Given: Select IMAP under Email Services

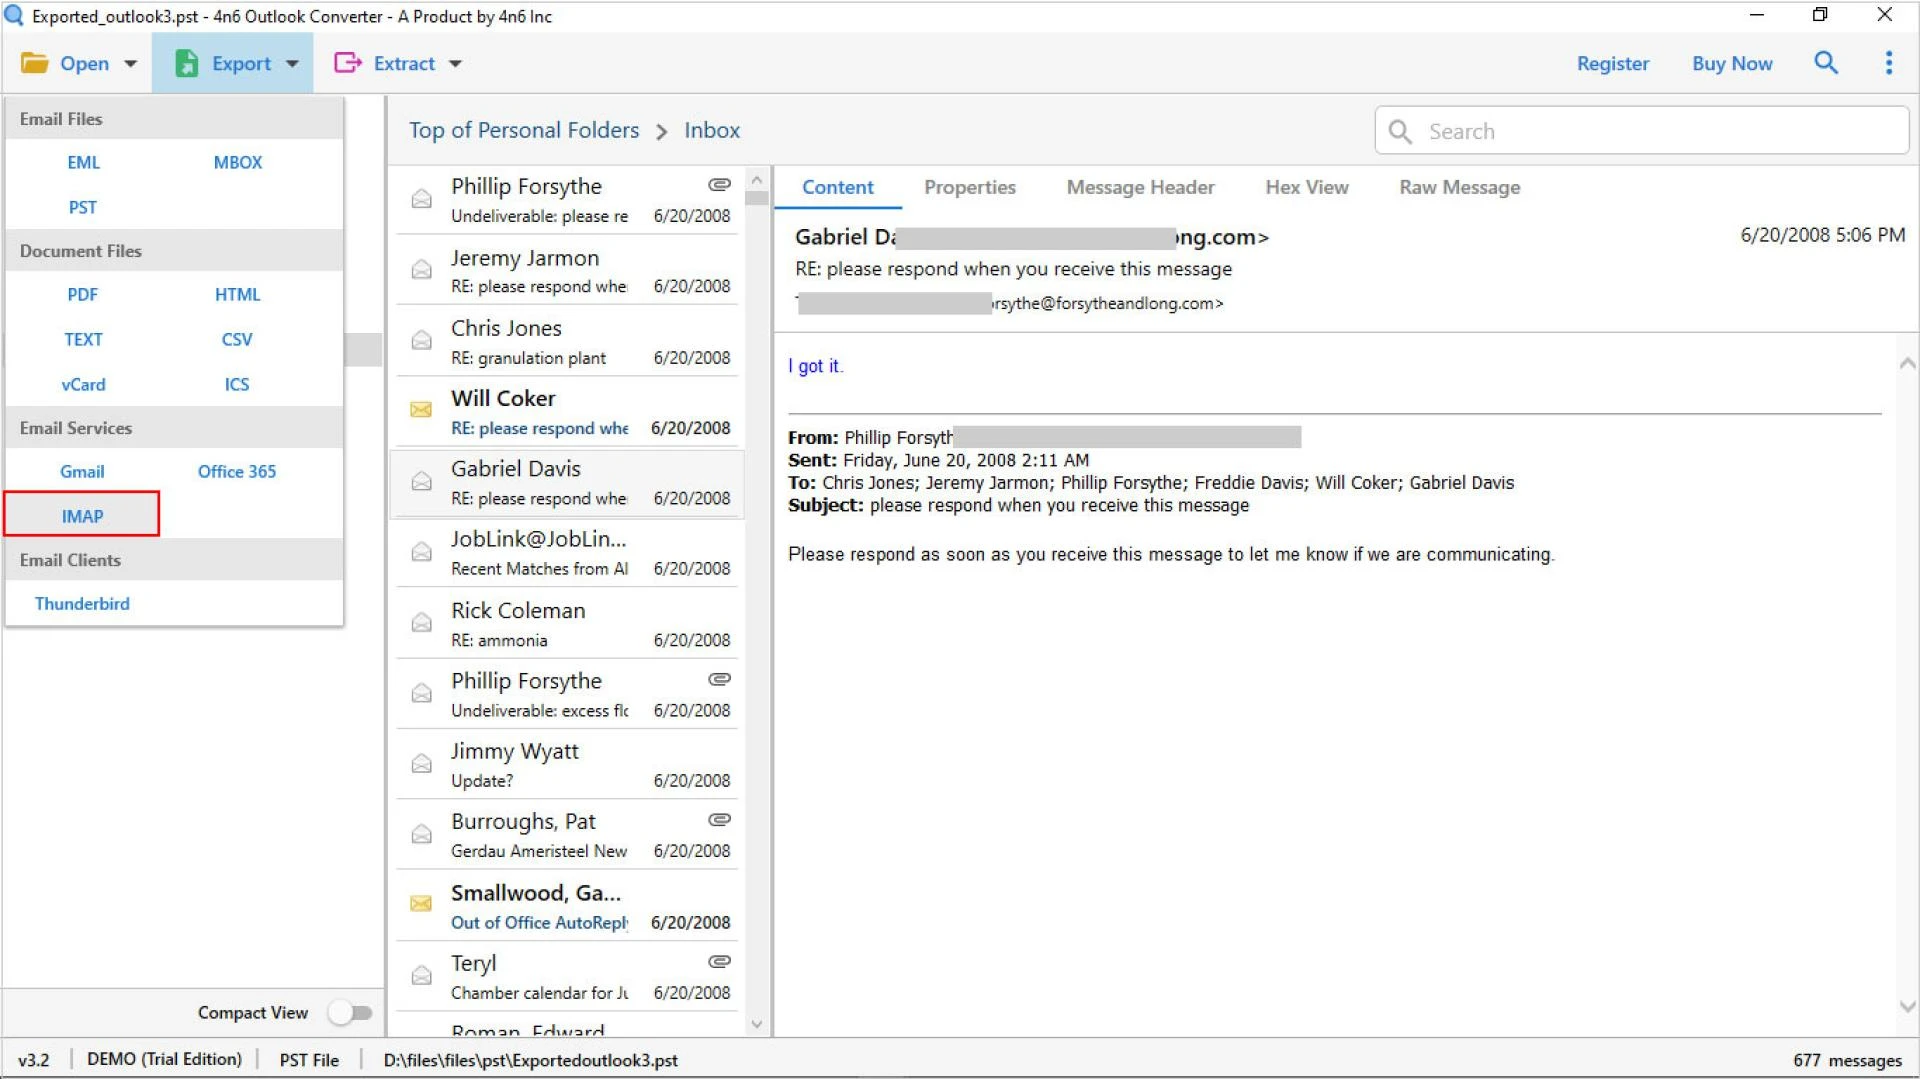Looking at the screenshot, I should (x=82, y=515).
